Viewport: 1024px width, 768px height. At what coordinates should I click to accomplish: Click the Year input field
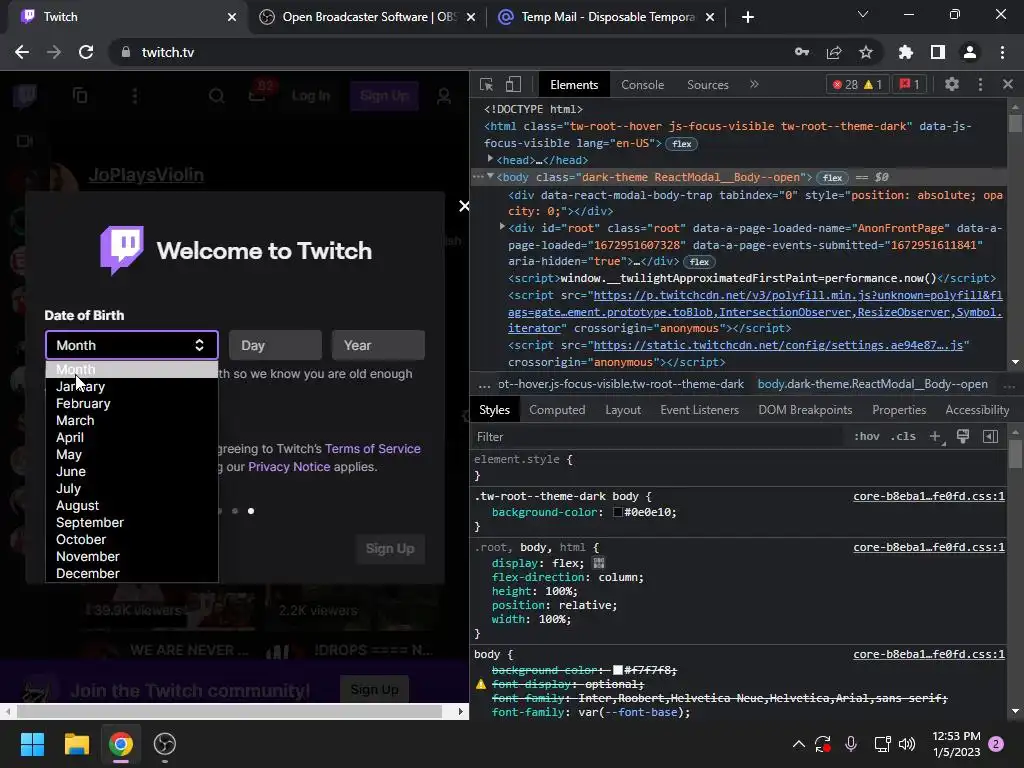[378, 345]
